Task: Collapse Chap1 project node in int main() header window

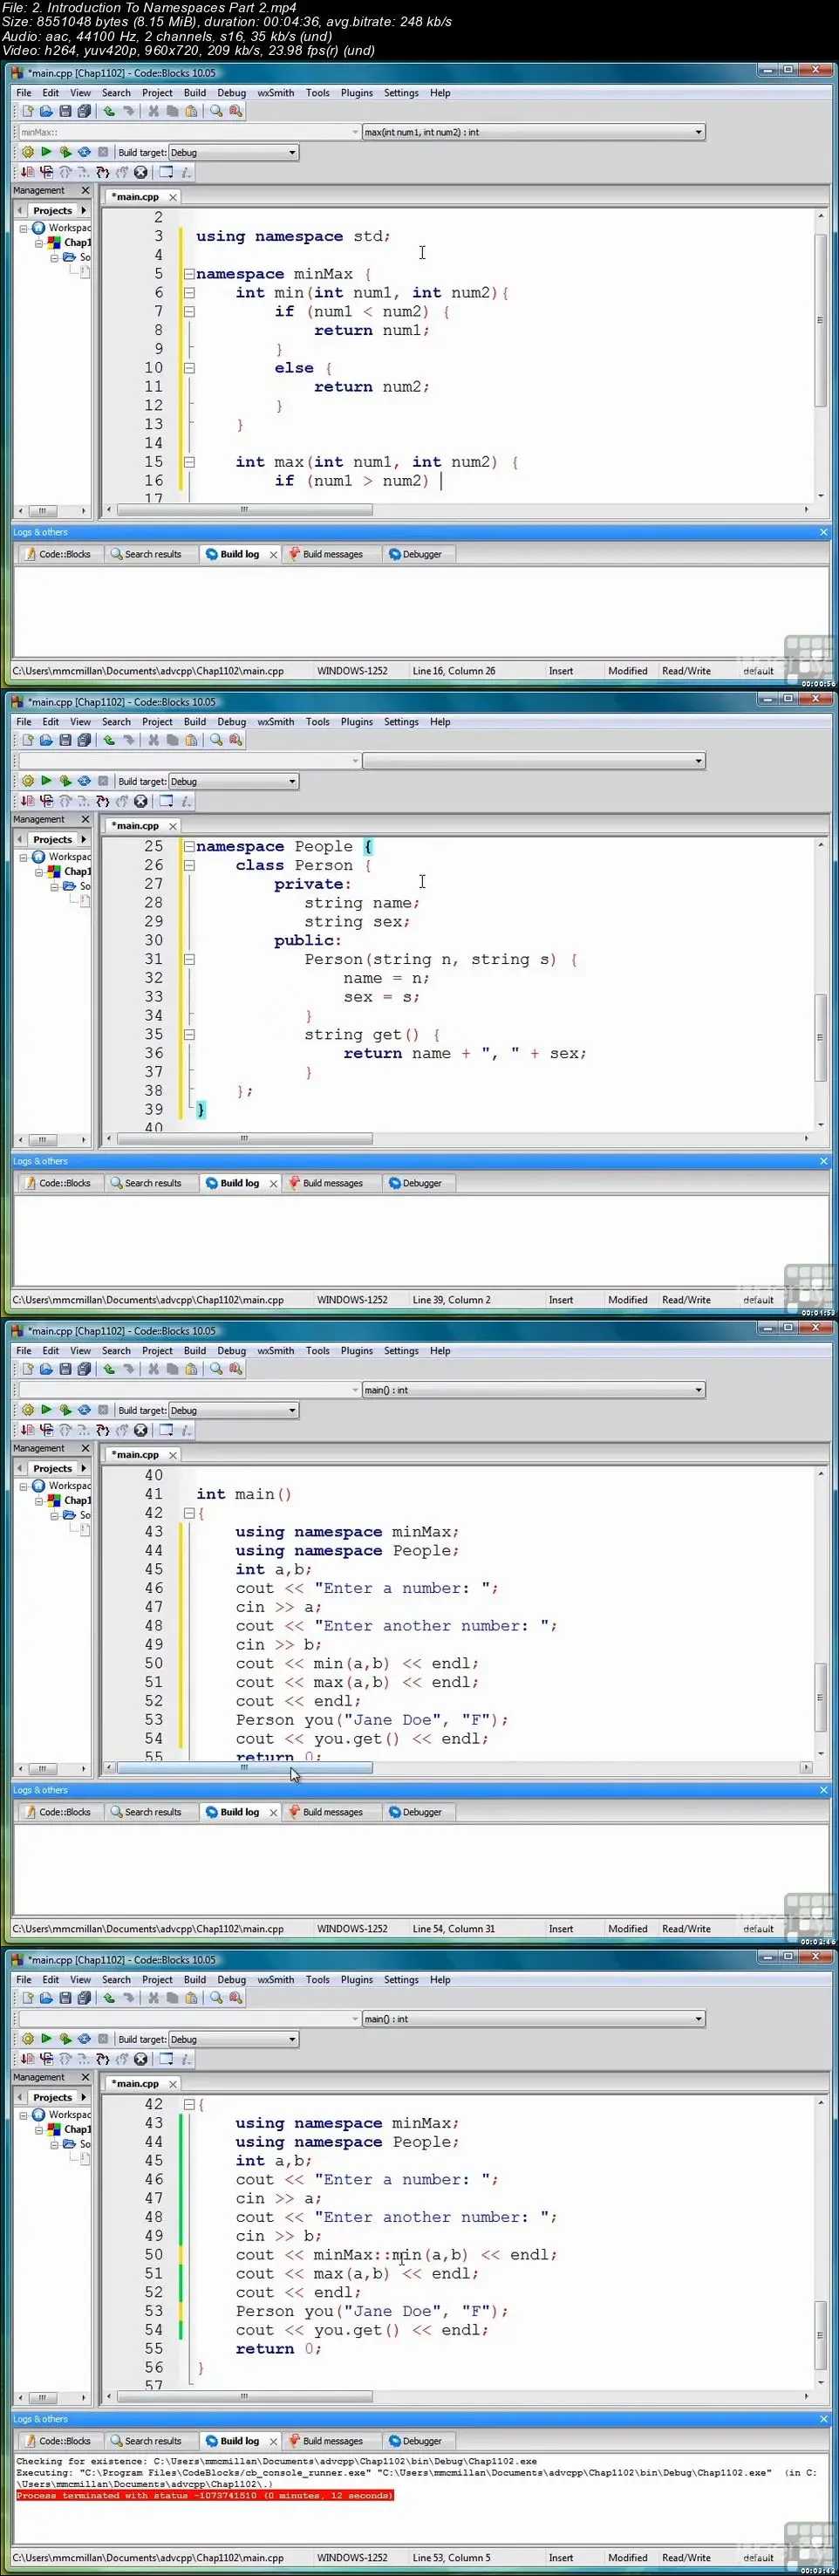Action: (39, 1501)
